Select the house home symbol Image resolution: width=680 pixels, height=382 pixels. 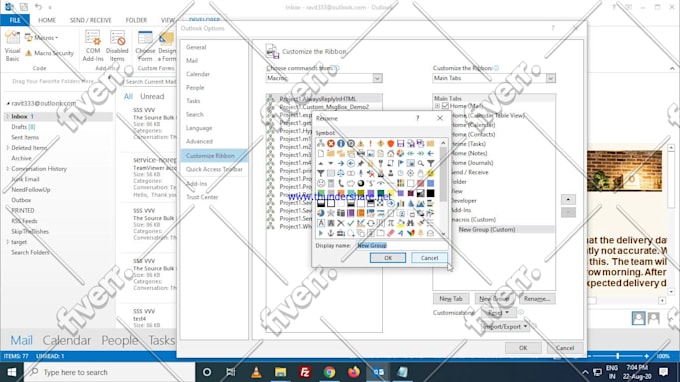tap(391, 153)
